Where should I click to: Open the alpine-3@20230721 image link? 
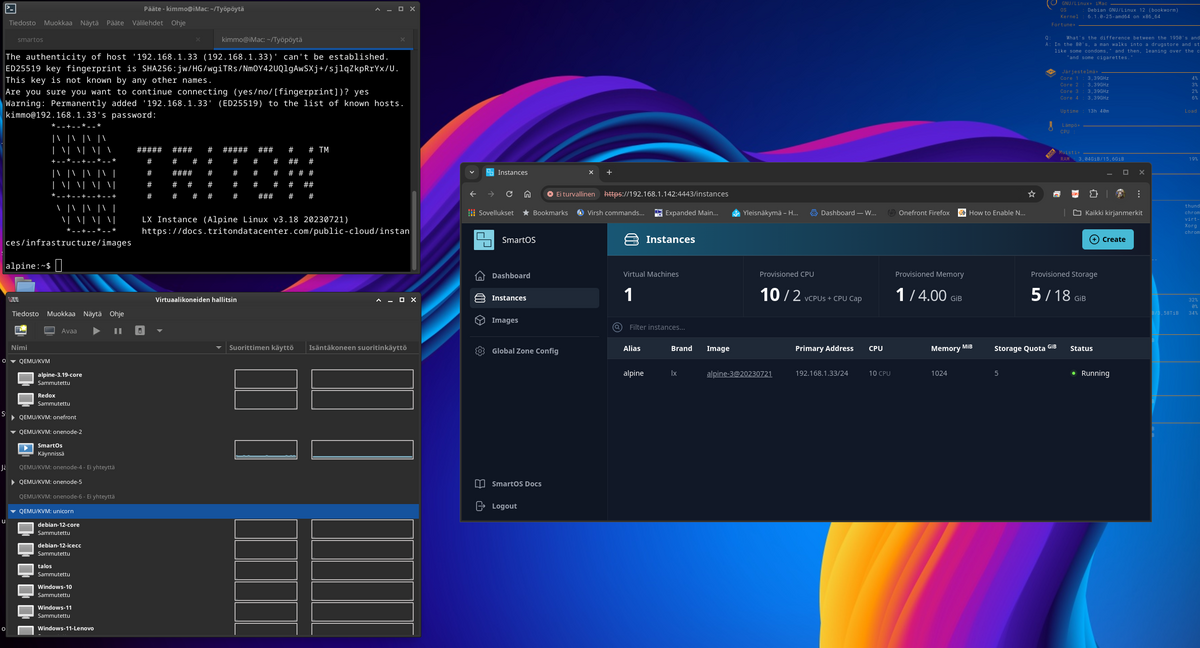click(739, 373)
